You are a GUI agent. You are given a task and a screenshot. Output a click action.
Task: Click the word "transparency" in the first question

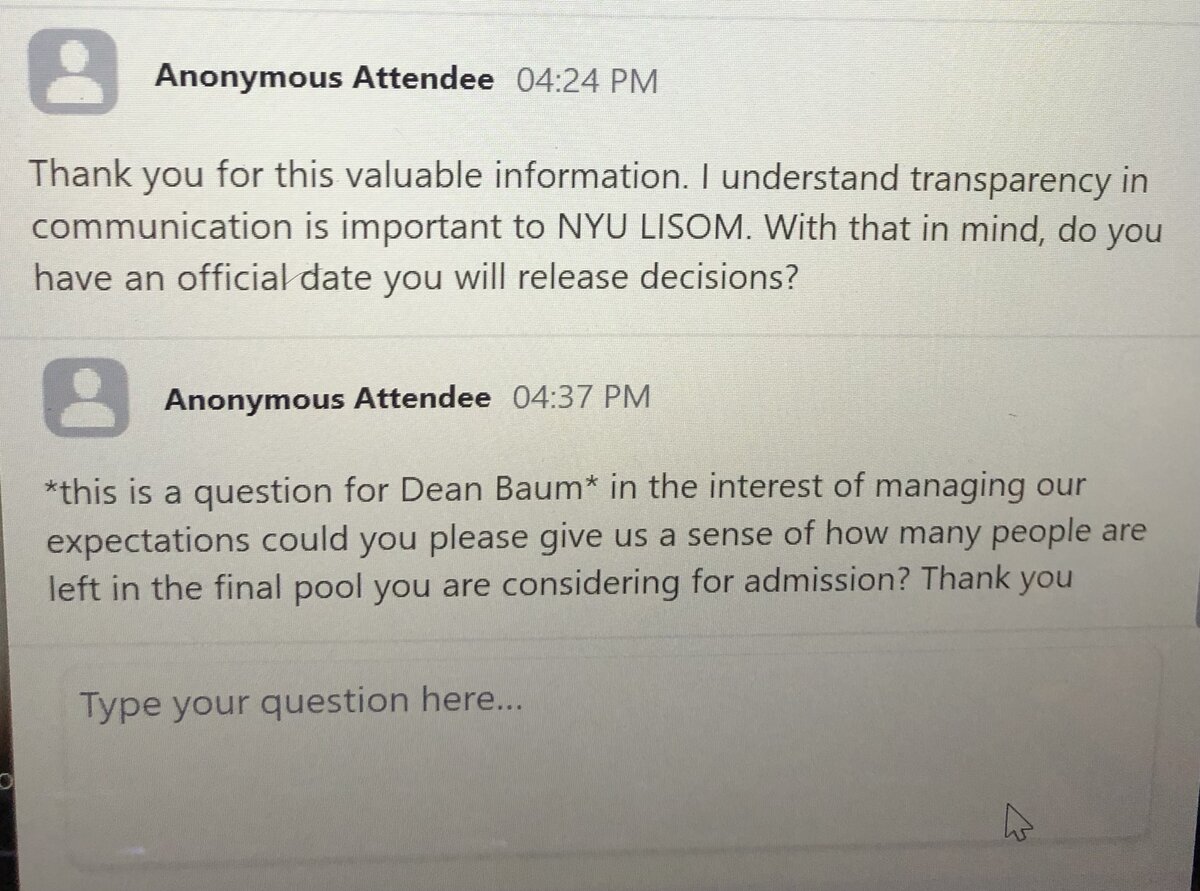coord(1011,180)
